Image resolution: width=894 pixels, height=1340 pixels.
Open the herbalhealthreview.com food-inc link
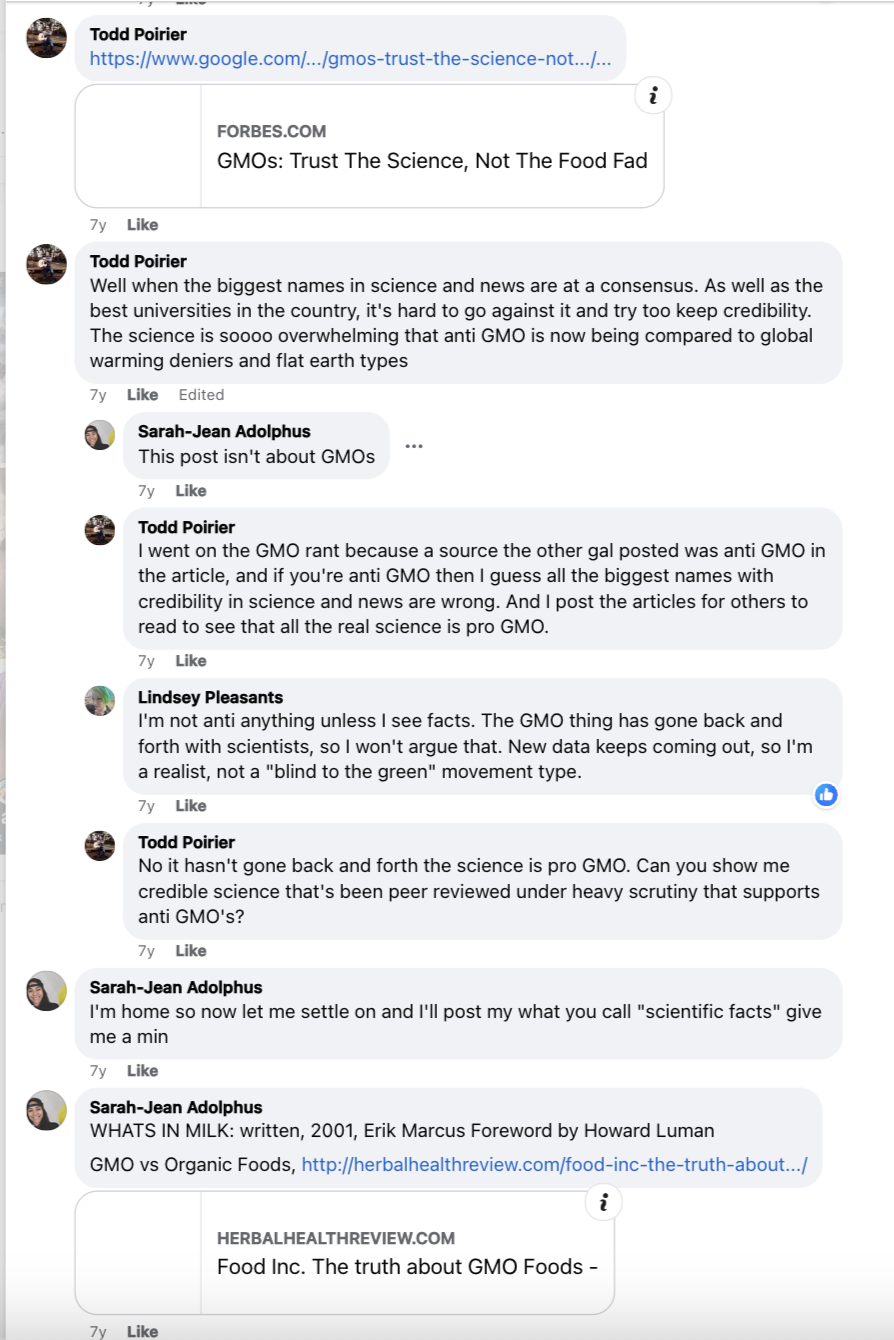click(x=555, y=1165)
